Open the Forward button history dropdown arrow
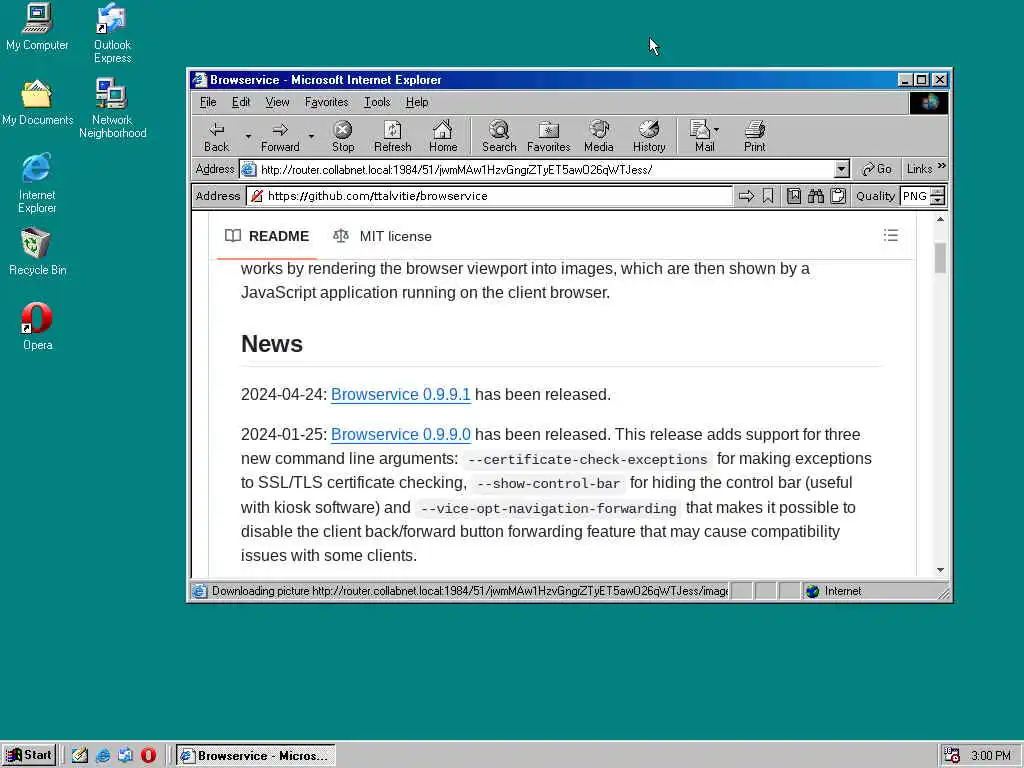 tap(312, 136)
